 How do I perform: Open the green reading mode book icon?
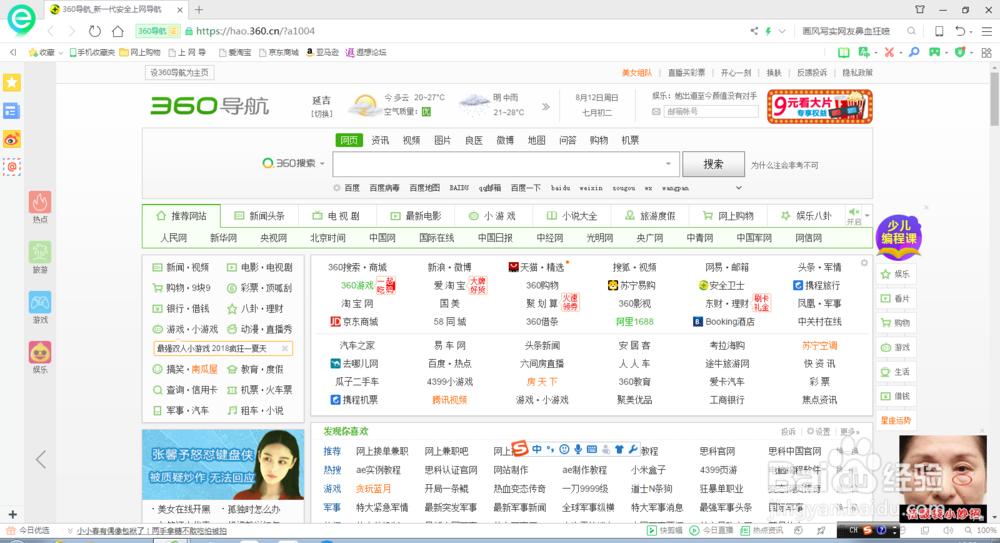pyautogui.click(x=843, y=52)
